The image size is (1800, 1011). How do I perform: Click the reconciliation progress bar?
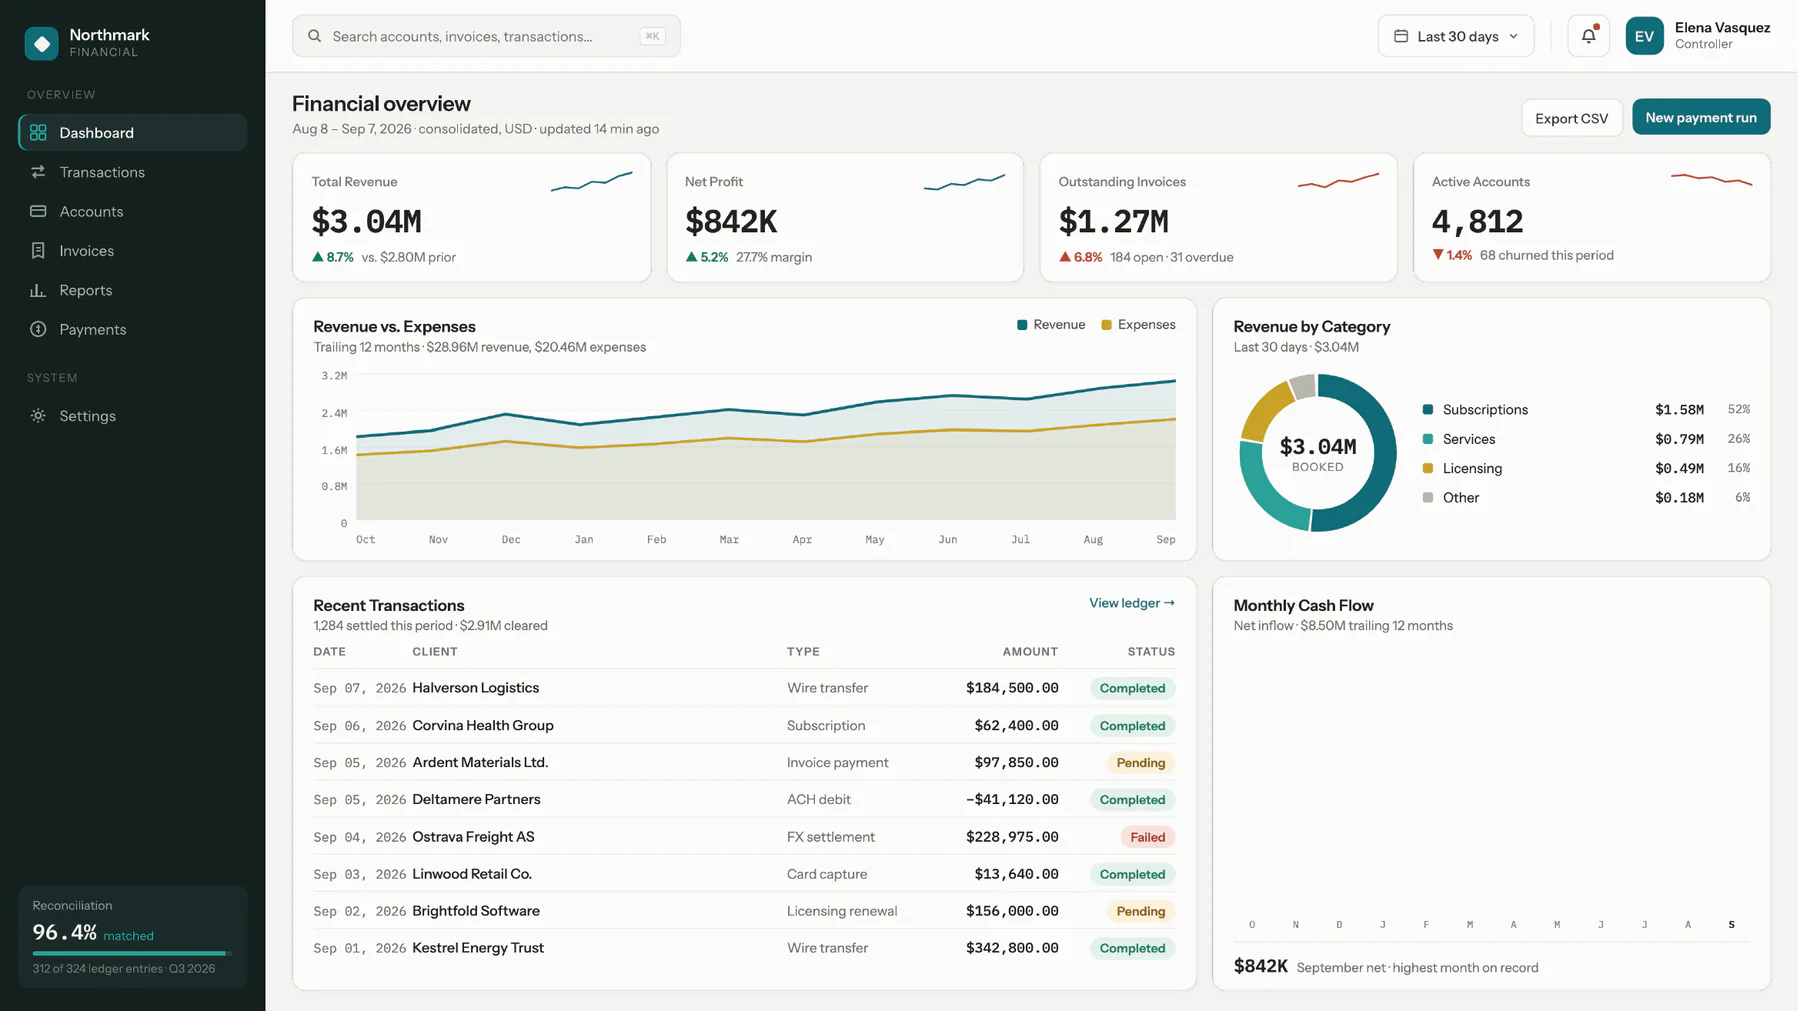132,953
